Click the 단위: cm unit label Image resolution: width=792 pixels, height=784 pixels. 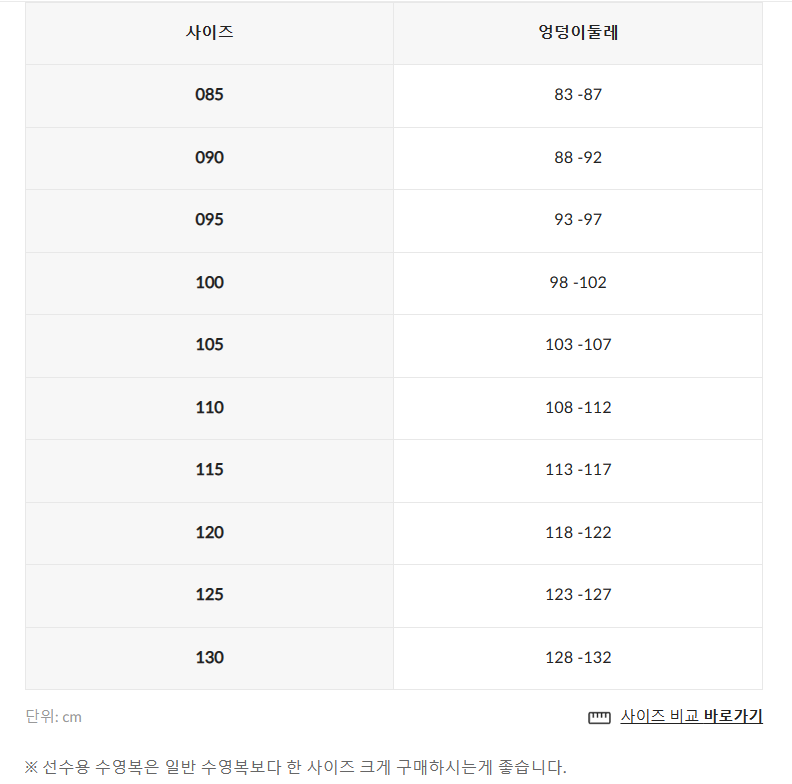(54, 717)
